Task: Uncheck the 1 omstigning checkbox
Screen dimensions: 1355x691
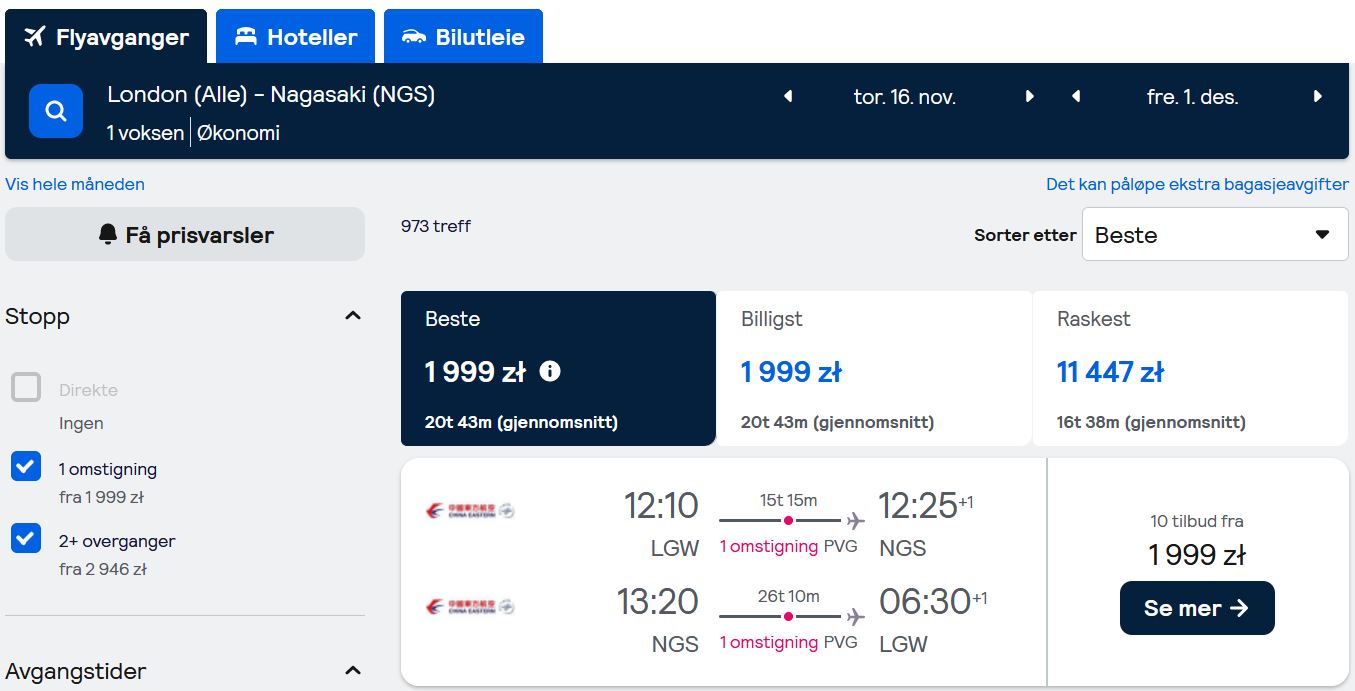Action: click(x=26, y=466)
